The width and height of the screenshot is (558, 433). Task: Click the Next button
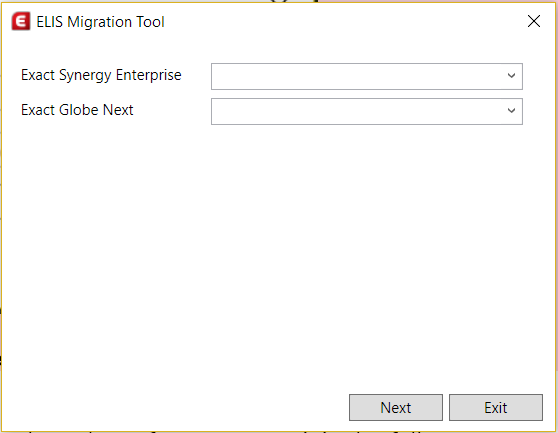coord(396,407)
